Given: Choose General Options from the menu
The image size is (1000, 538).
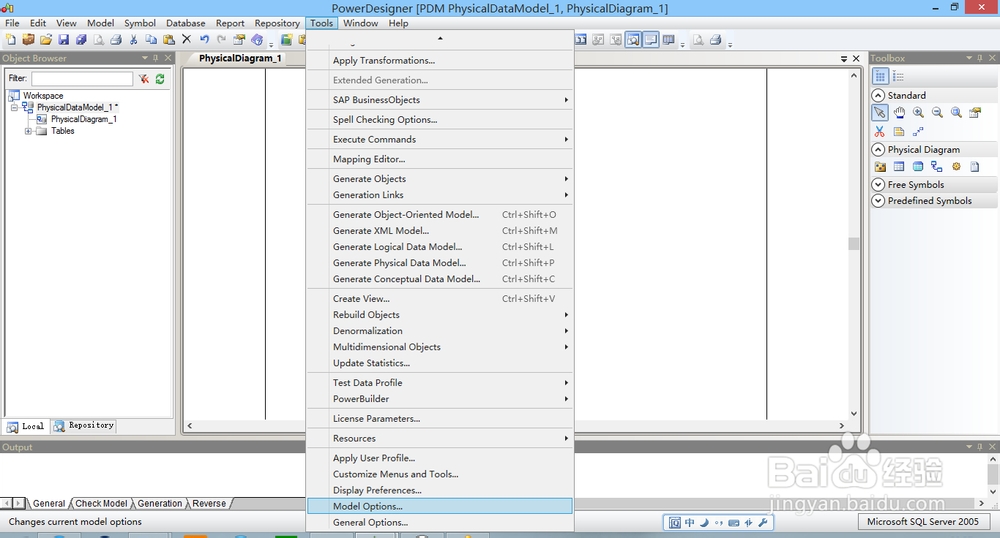Looking at the screenshot, I should point(440,522).
